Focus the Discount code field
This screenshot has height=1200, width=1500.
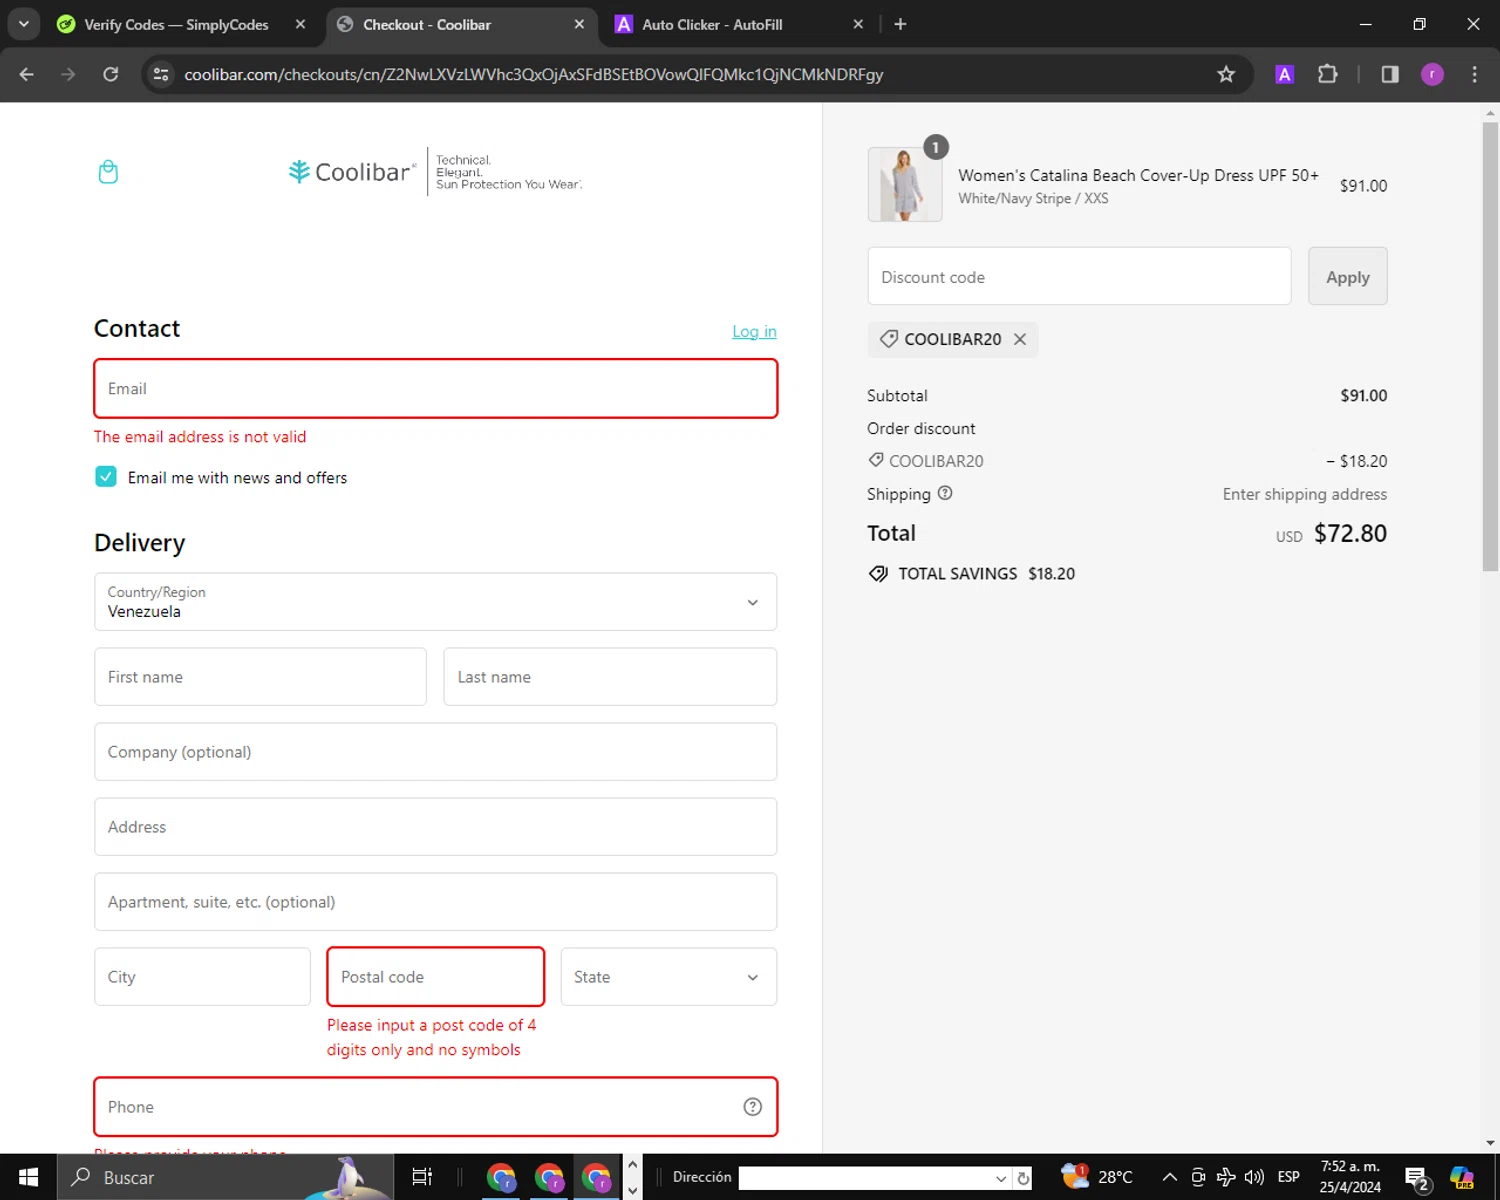tap(1079, 277)
